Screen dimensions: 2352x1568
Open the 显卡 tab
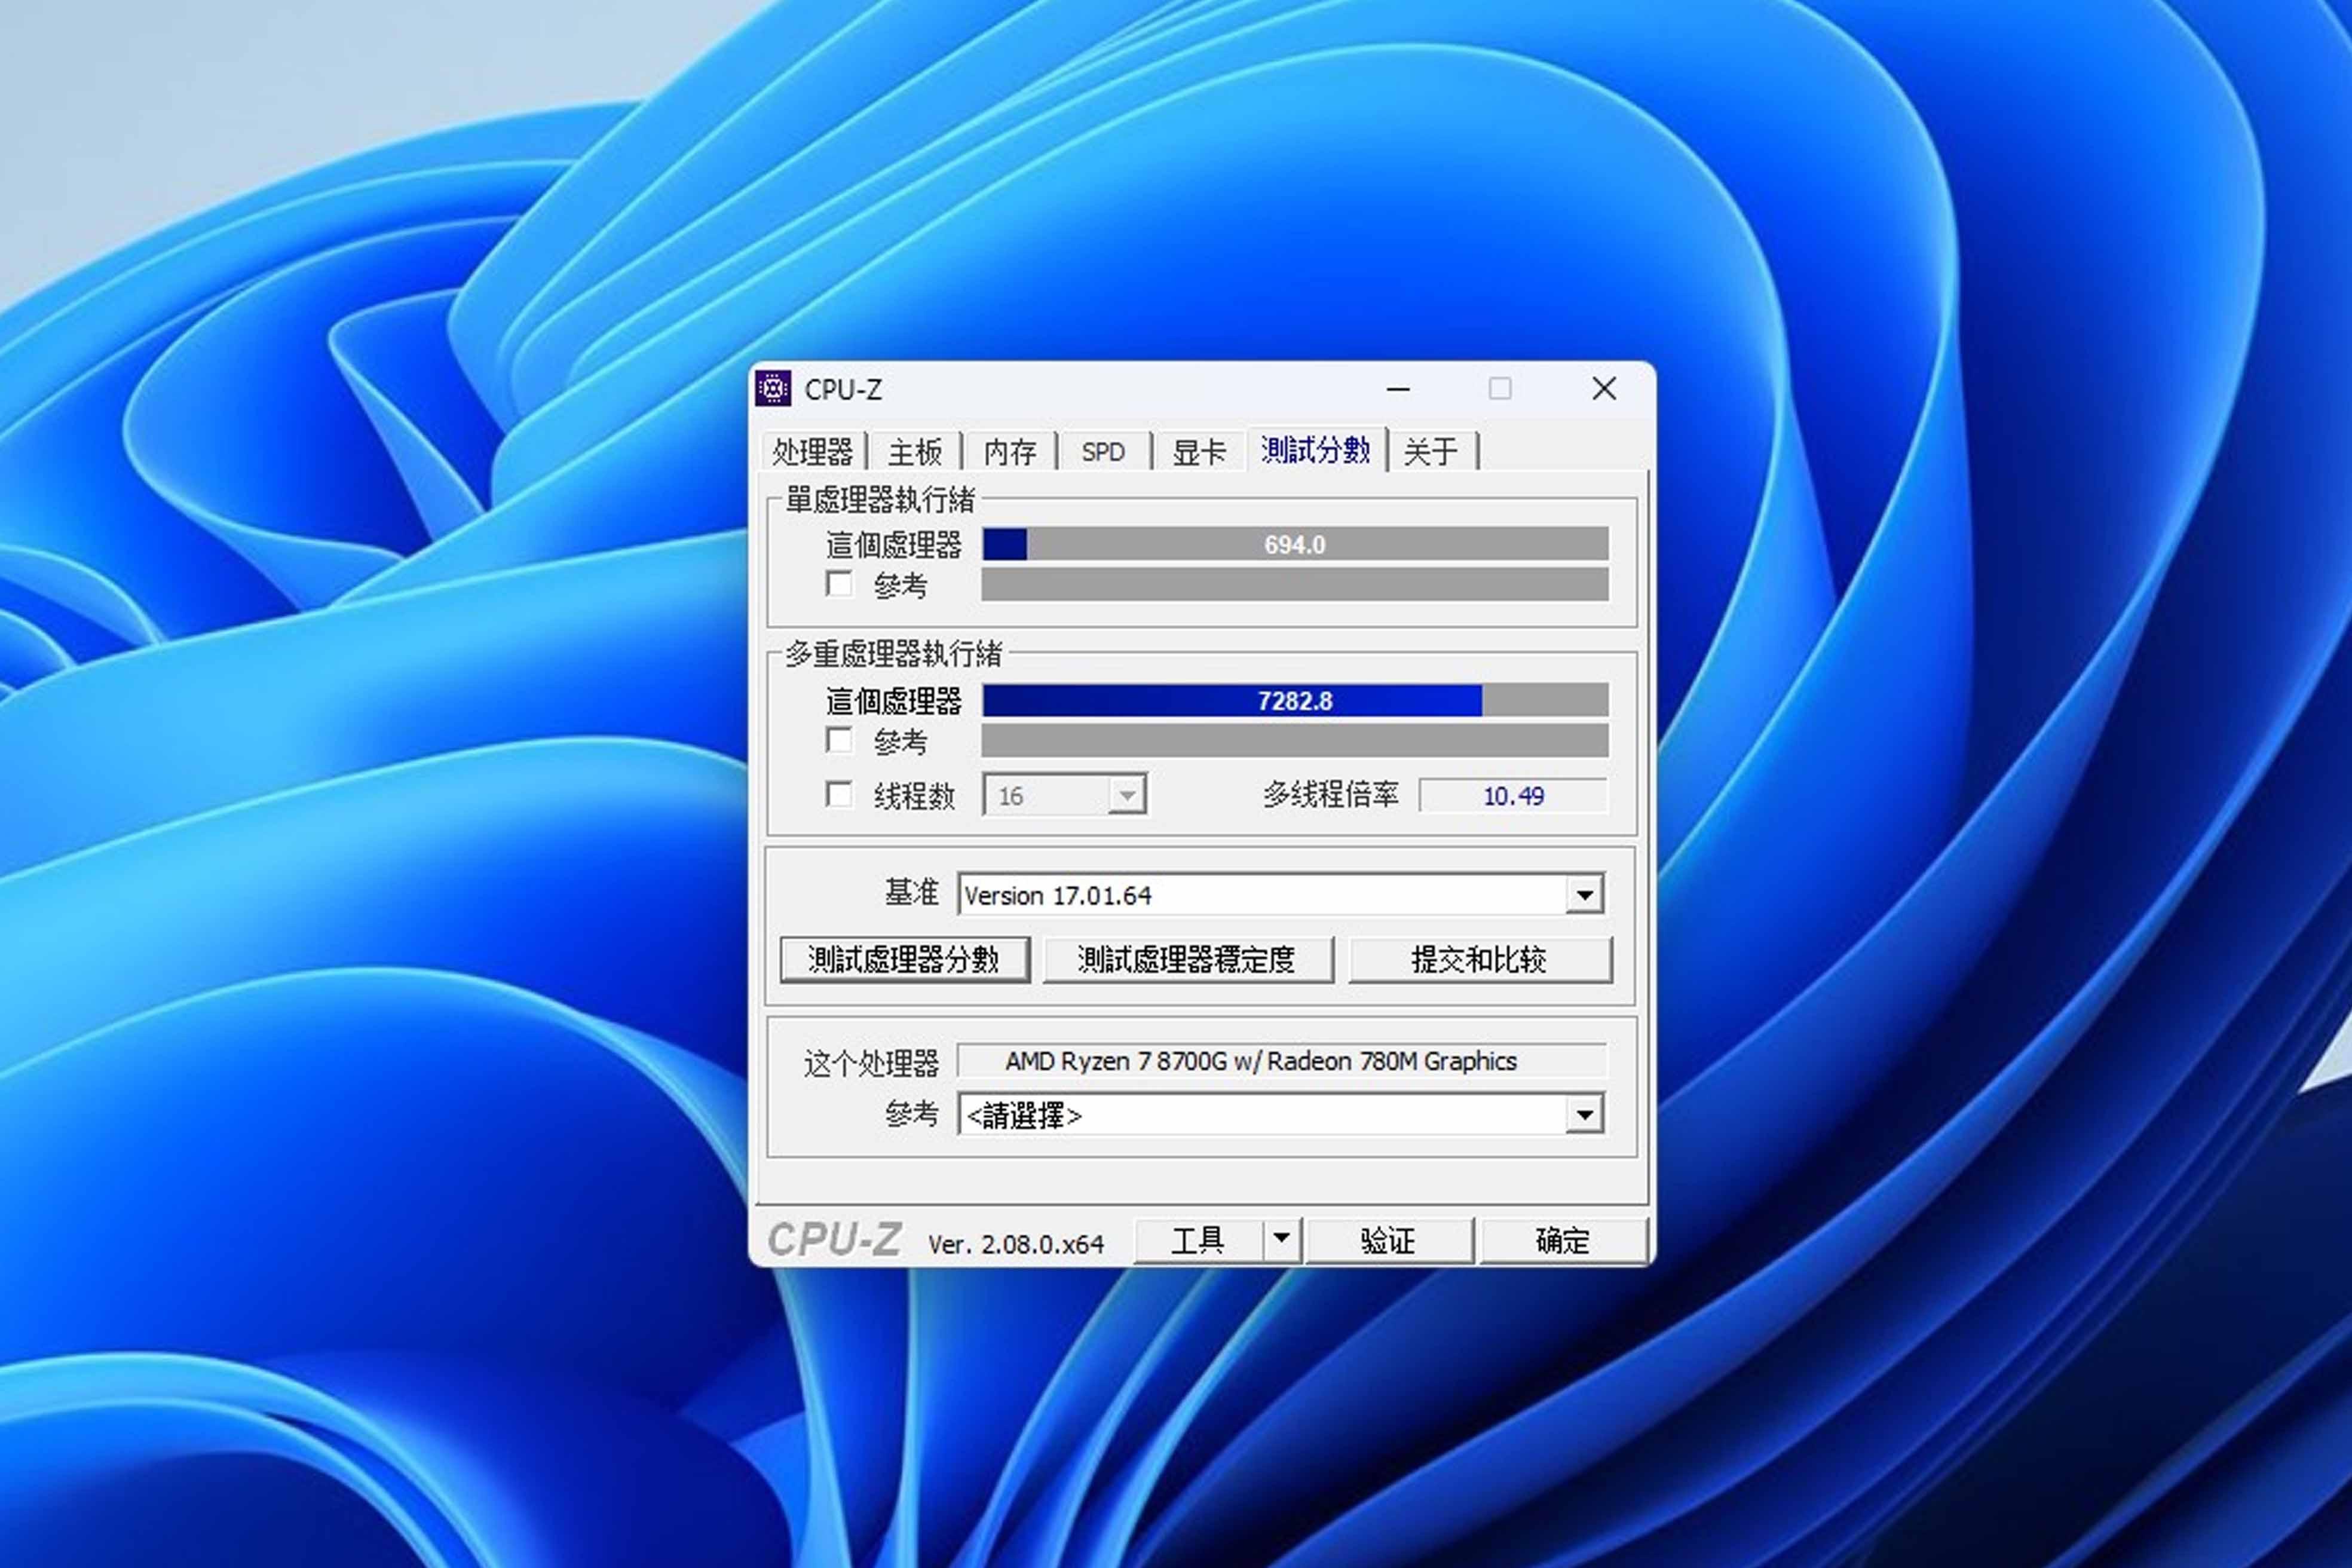click(x=1199, y=452)
